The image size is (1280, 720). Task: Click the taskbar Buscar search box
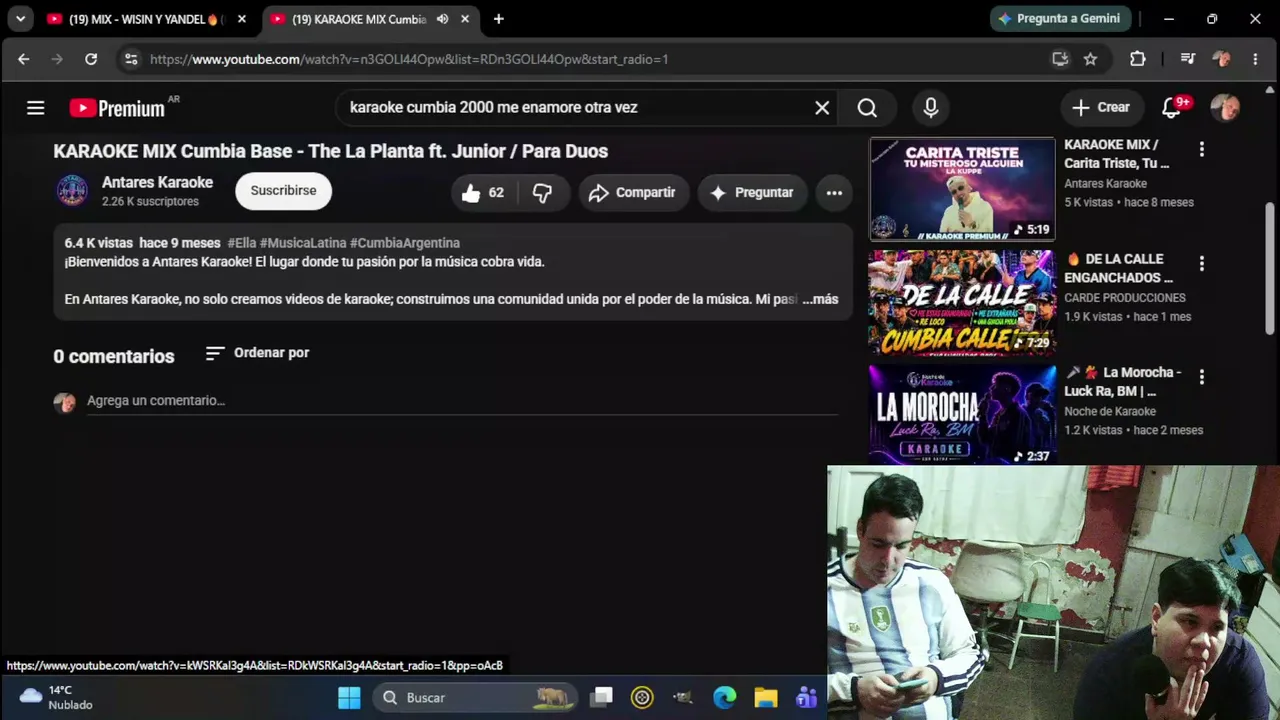coord(476,698)
